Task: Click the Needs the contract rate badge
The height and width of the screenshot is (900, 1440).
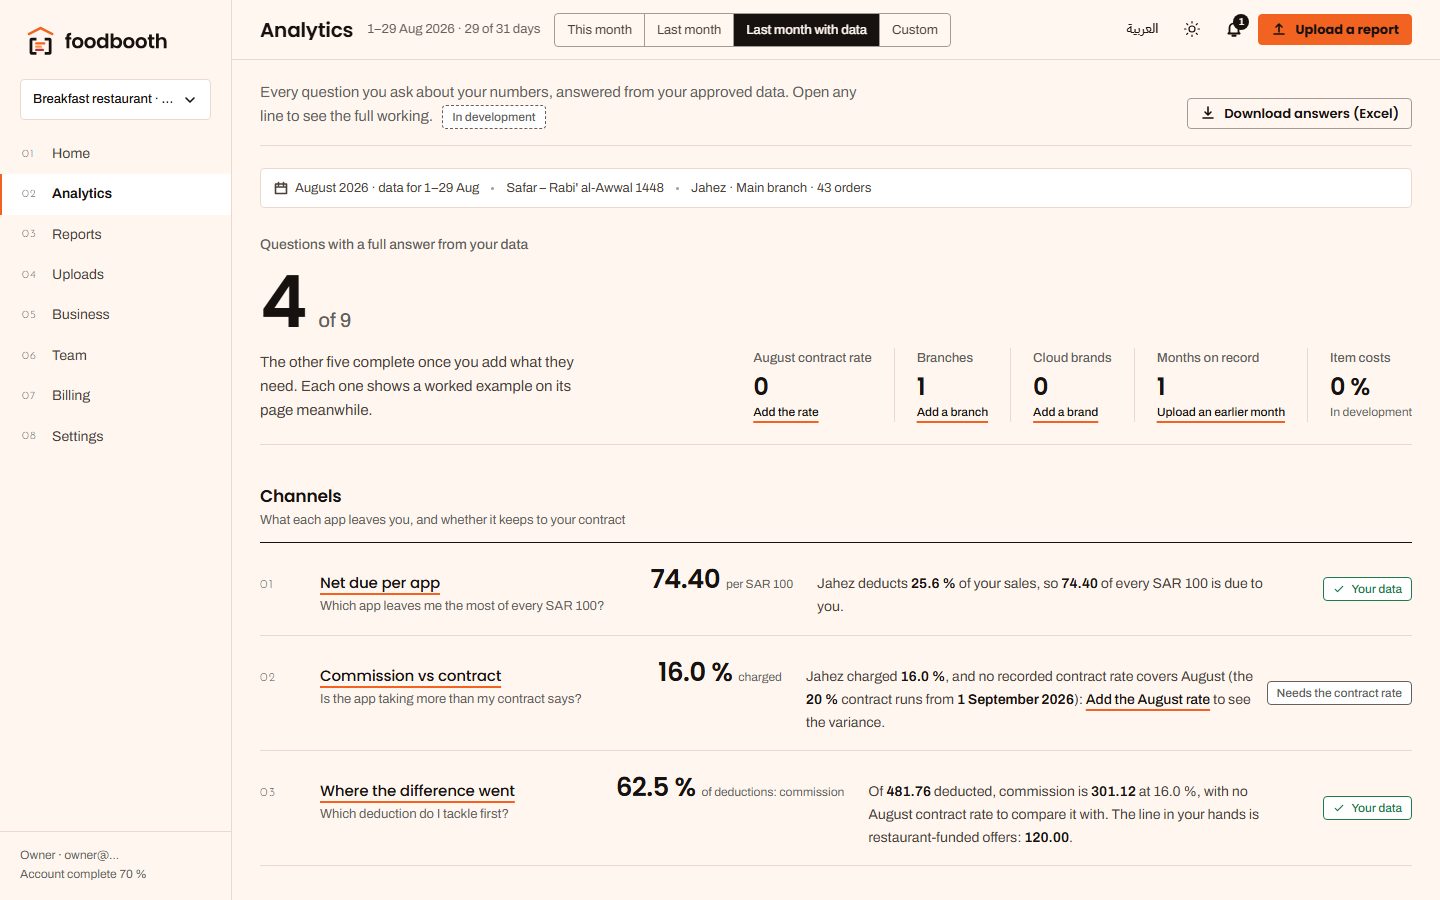Action: point(1339,693)
